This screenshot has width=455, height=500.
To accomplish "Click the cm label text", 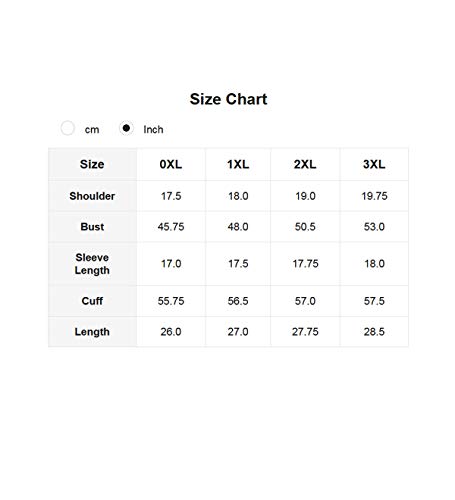I will 92,130.
